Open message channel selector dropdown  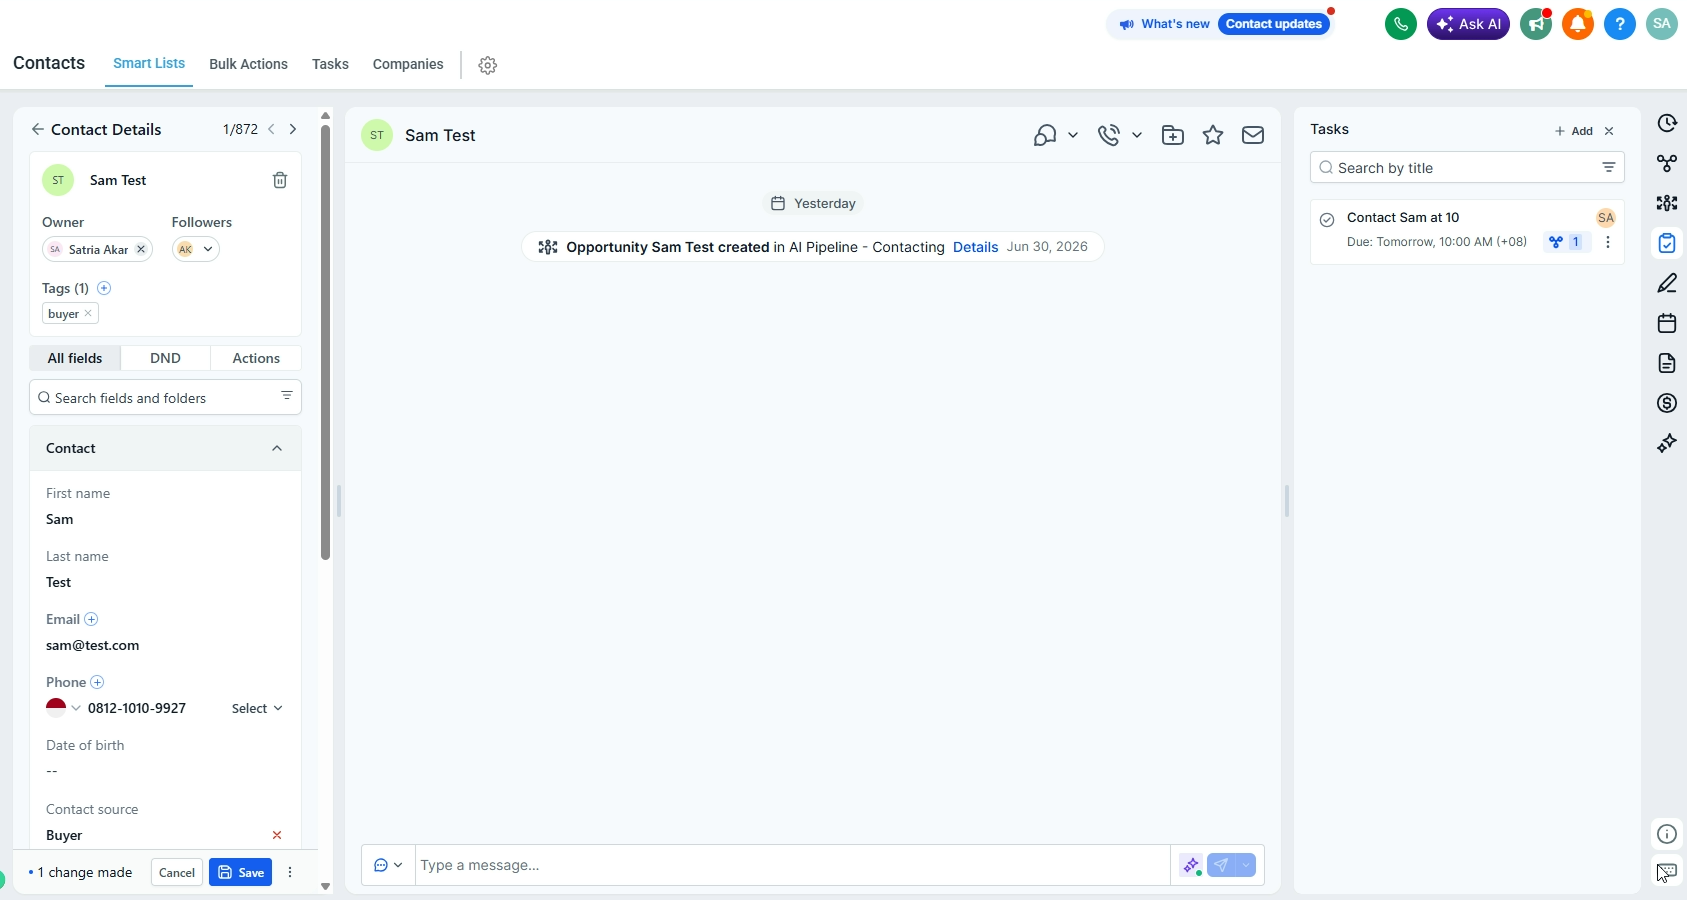pos(388,865)
